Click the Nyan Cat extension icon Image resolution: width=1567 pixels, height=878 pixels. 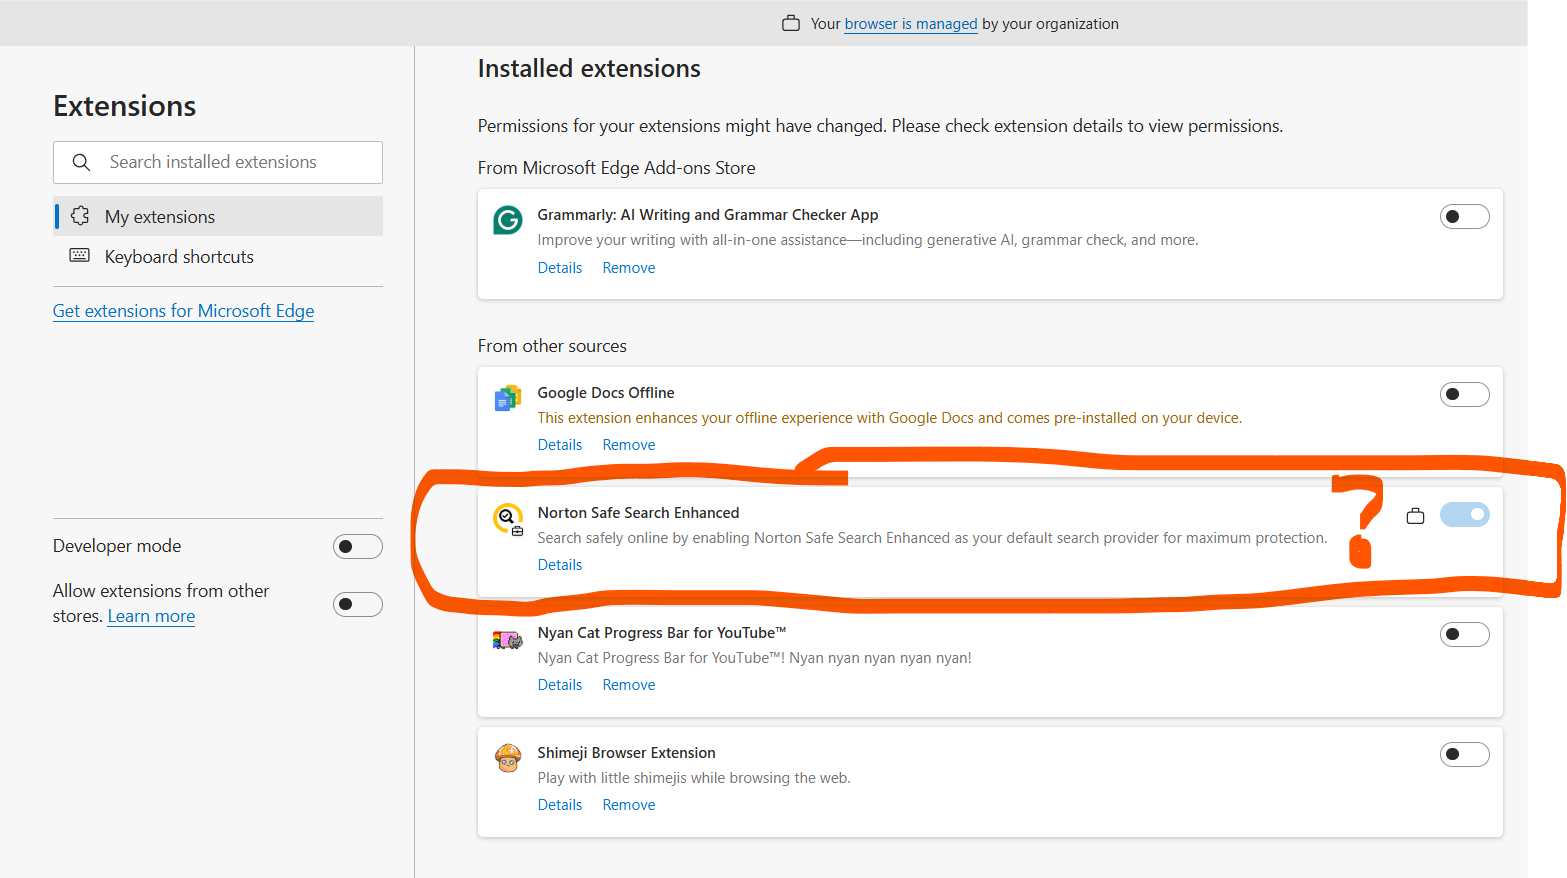[508, 640]
